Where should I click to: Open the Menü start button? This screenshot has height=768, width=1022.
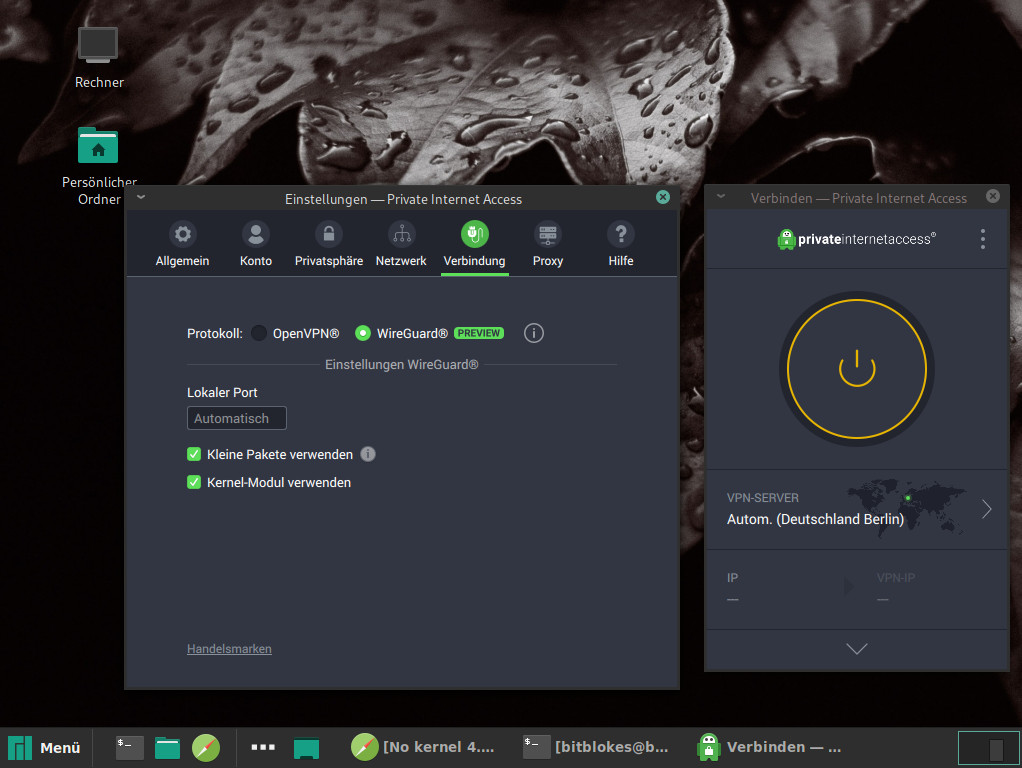pos(44,748)
